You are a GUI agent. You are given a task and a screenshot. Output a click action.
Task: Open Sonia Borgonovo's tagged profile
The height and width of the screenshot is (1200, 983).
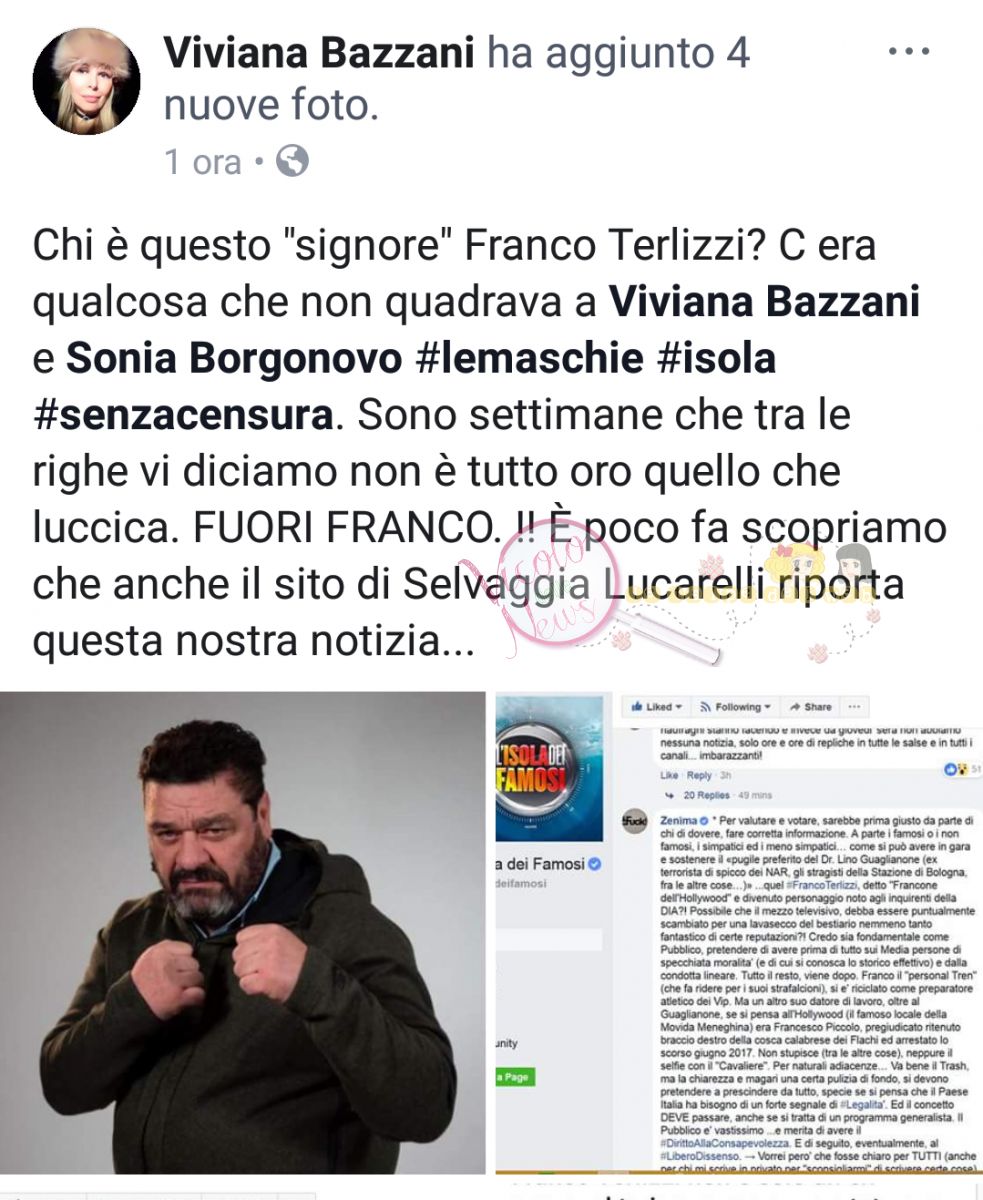[234, 358]
